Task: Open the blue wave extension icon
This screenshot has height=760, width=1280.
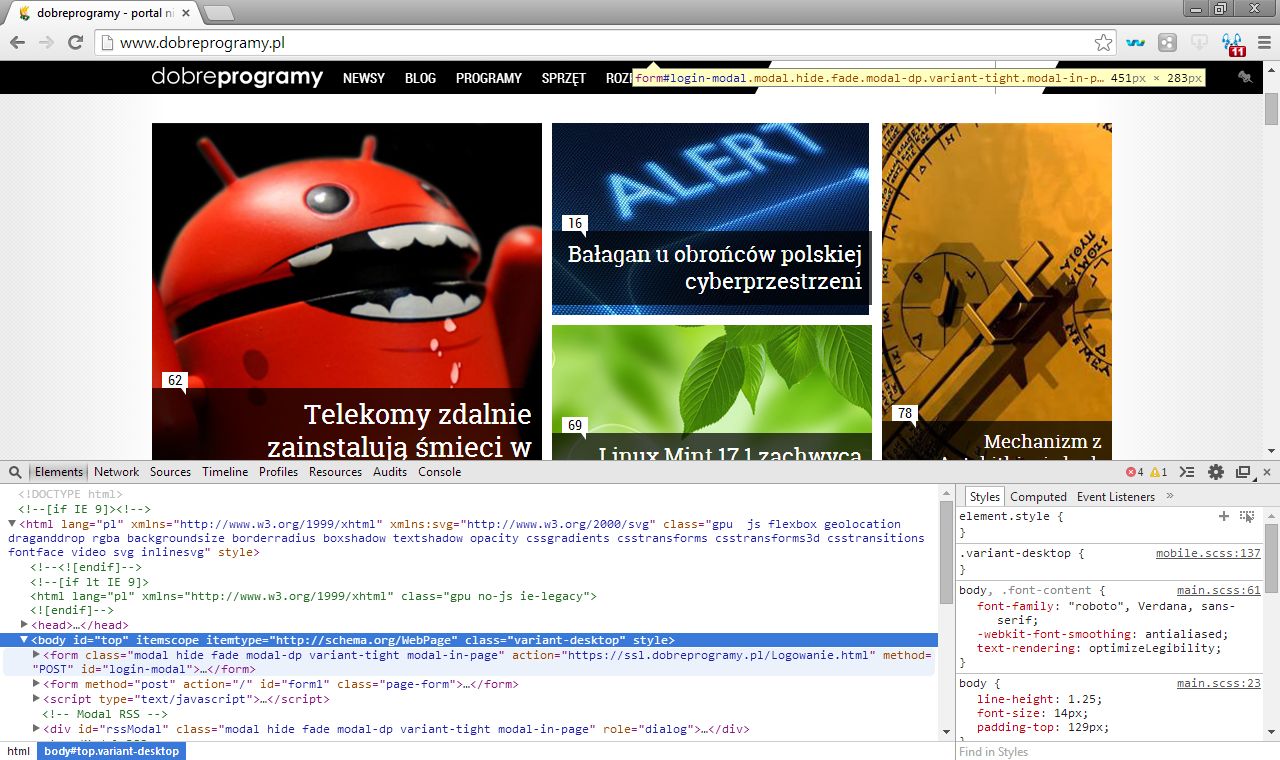Action: pos(1135,42)
